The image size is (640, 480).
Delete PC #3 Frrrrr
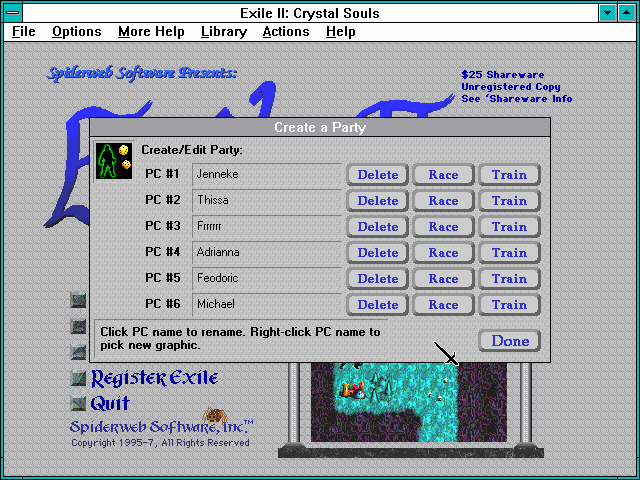click(x=378, y=227)
